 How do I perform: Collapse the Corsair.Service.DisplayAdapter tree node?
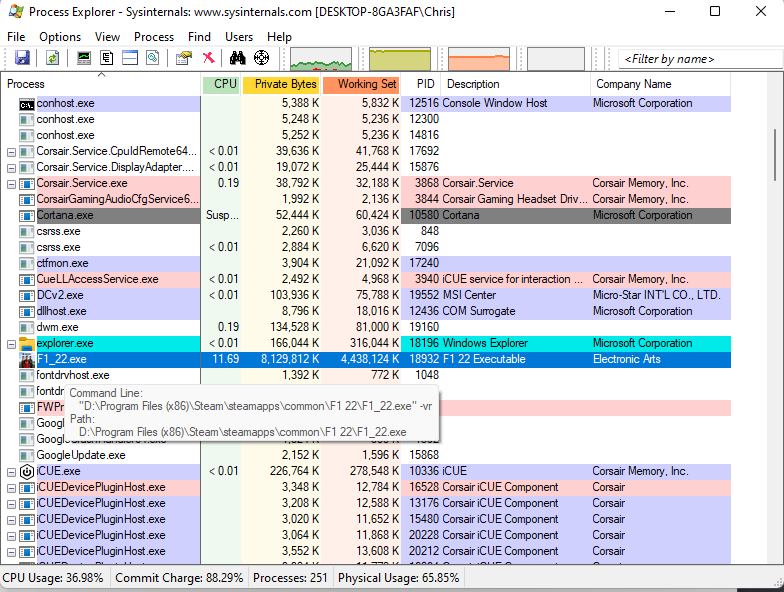point(12,168)
